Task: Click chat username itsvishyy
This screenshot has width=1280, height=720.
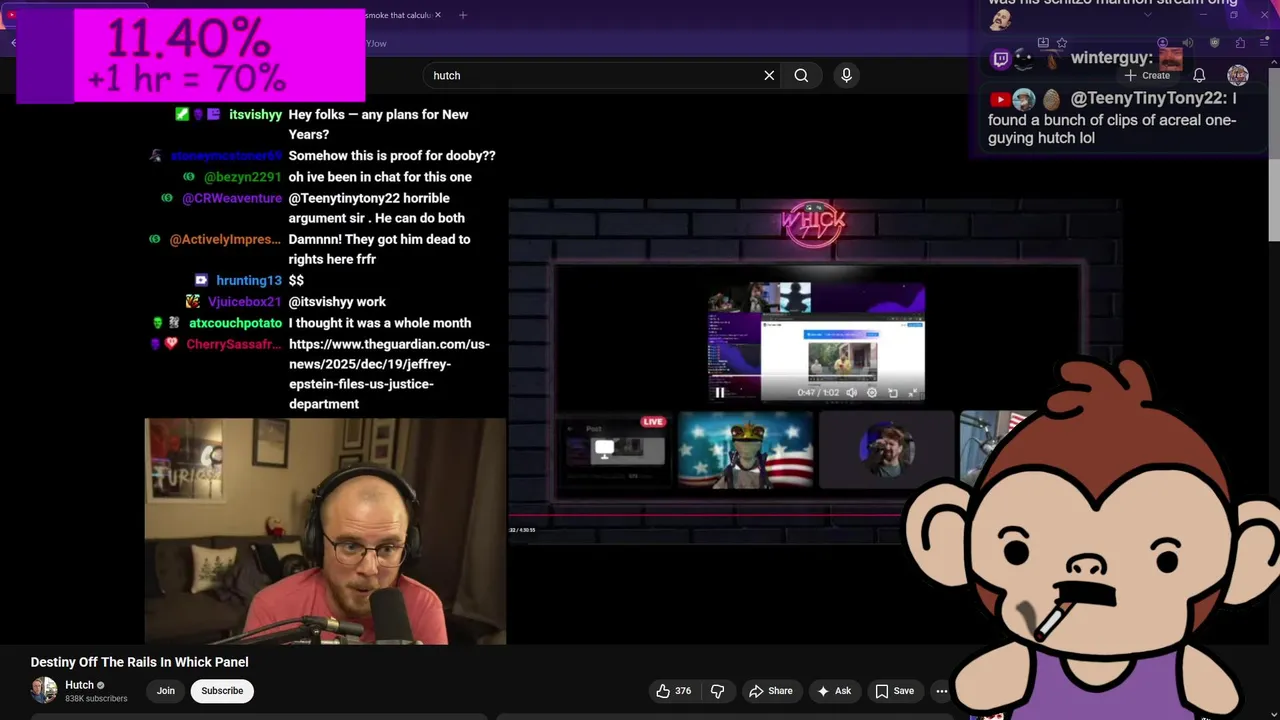Action: pos(255,114)
